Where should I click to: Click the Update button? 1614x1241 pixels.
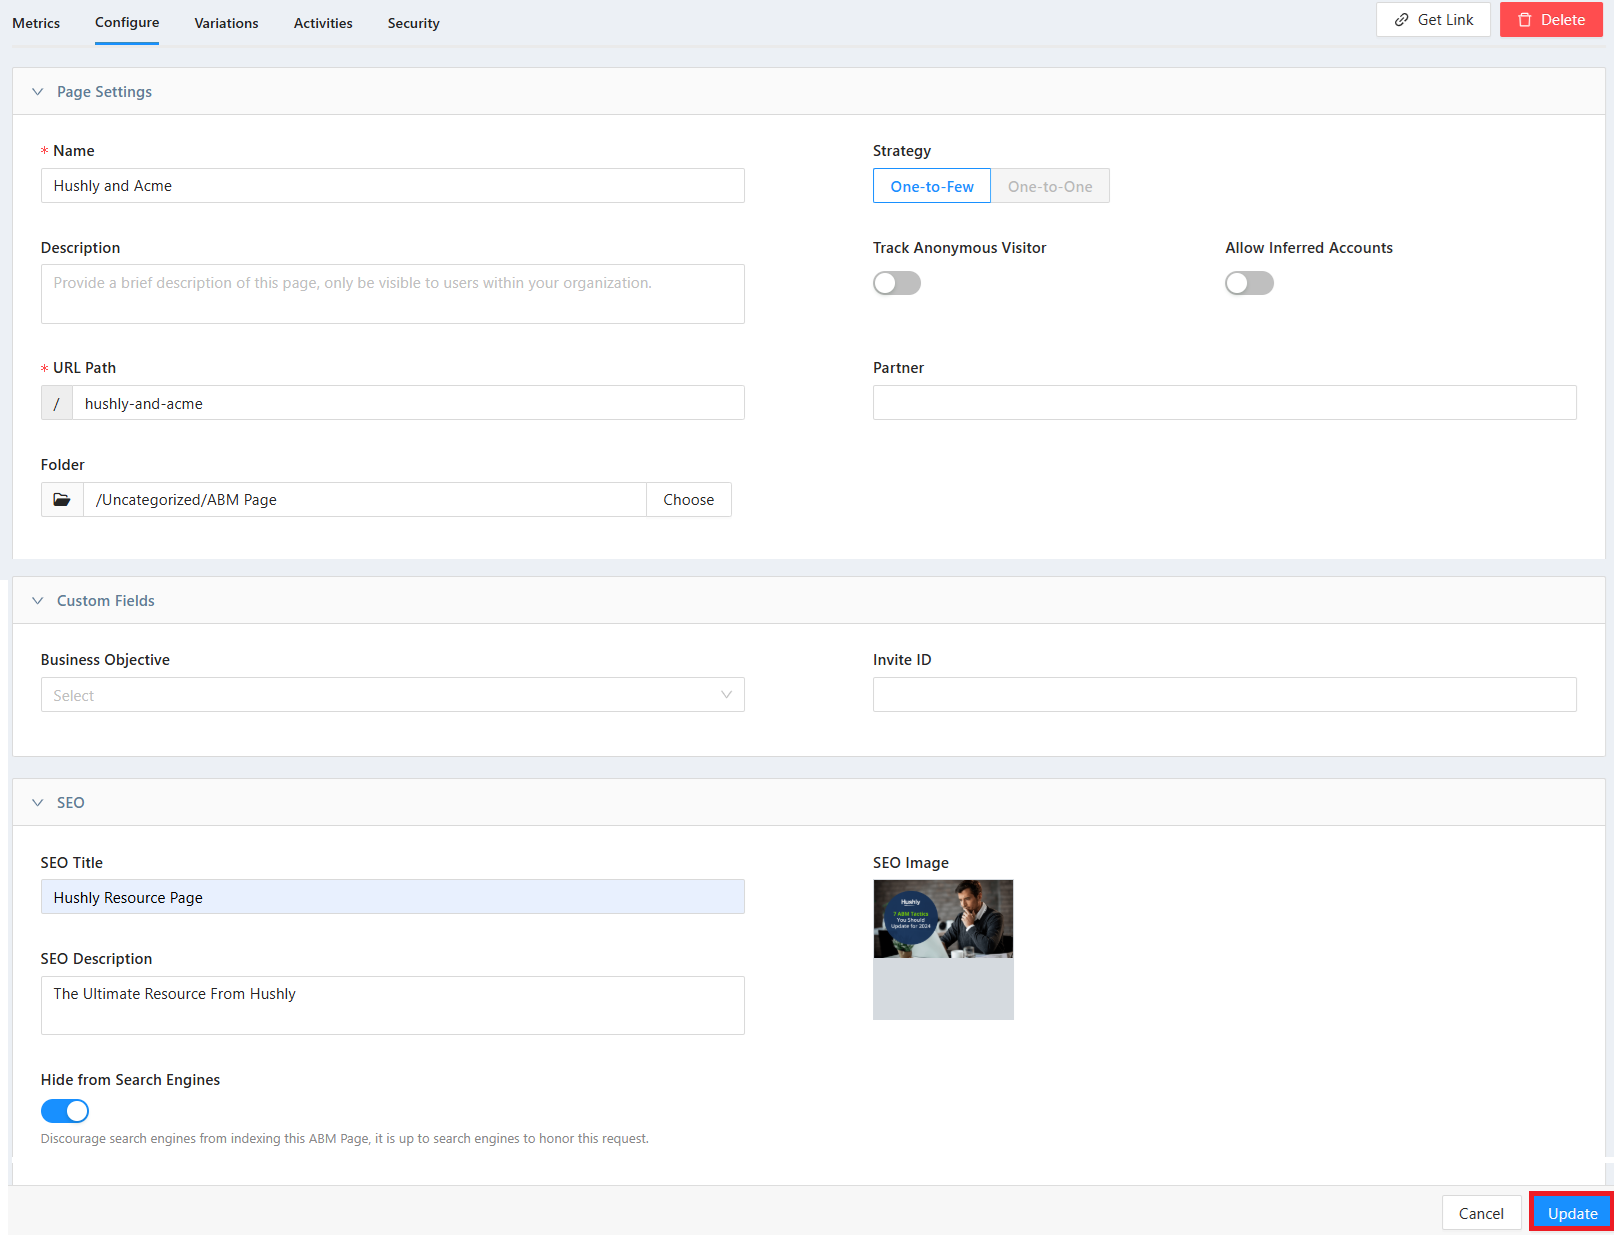[x=1572, y=1213]
